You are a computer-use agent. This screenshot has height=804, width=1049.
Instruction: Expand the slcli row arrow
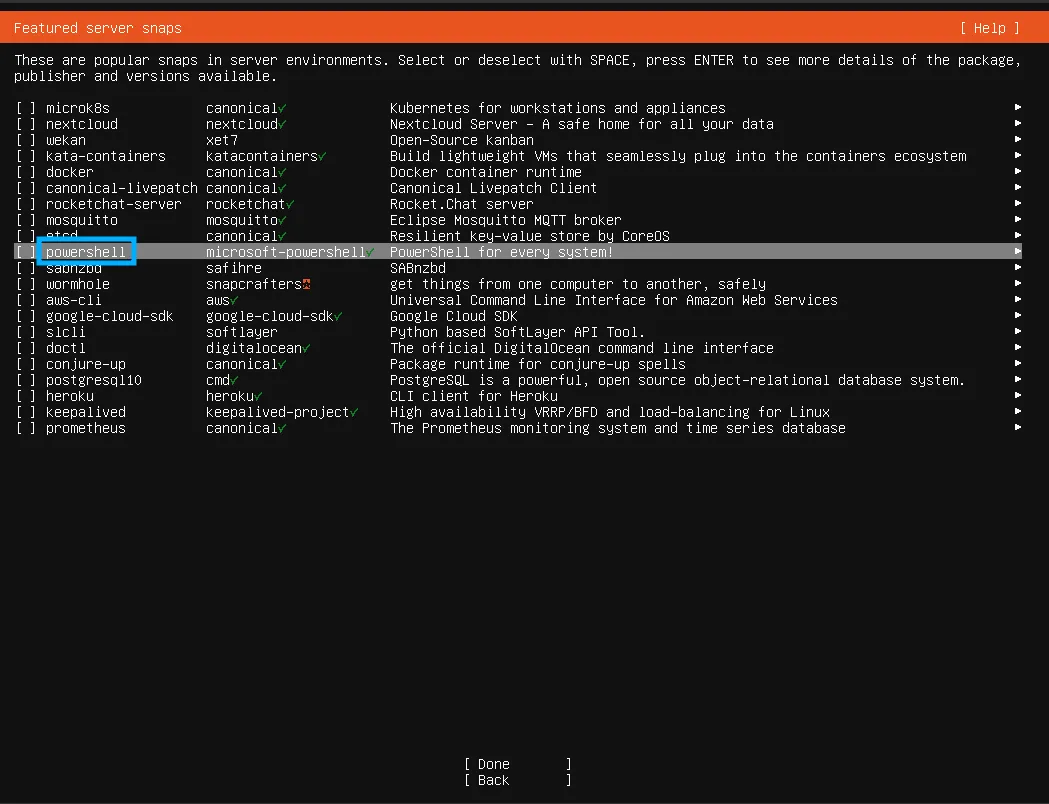pyautogui.click(x=1018, y=332)
